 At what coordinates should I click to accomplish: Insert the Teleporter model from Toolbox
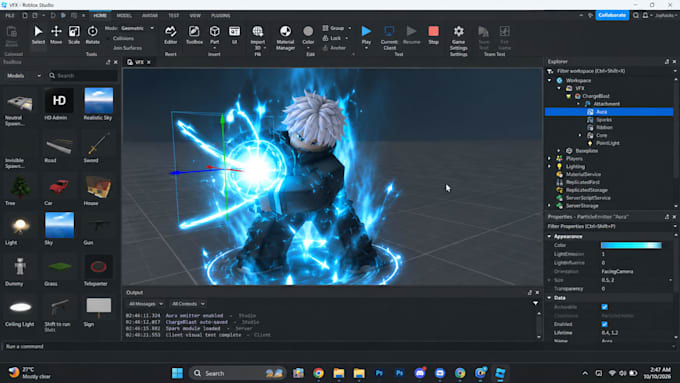[98, 271]
